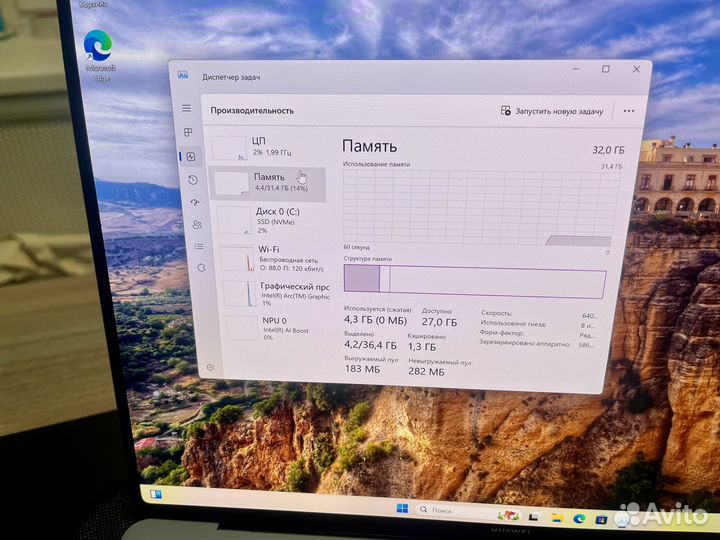Click the 'Память' heading text

click(369, 146)
